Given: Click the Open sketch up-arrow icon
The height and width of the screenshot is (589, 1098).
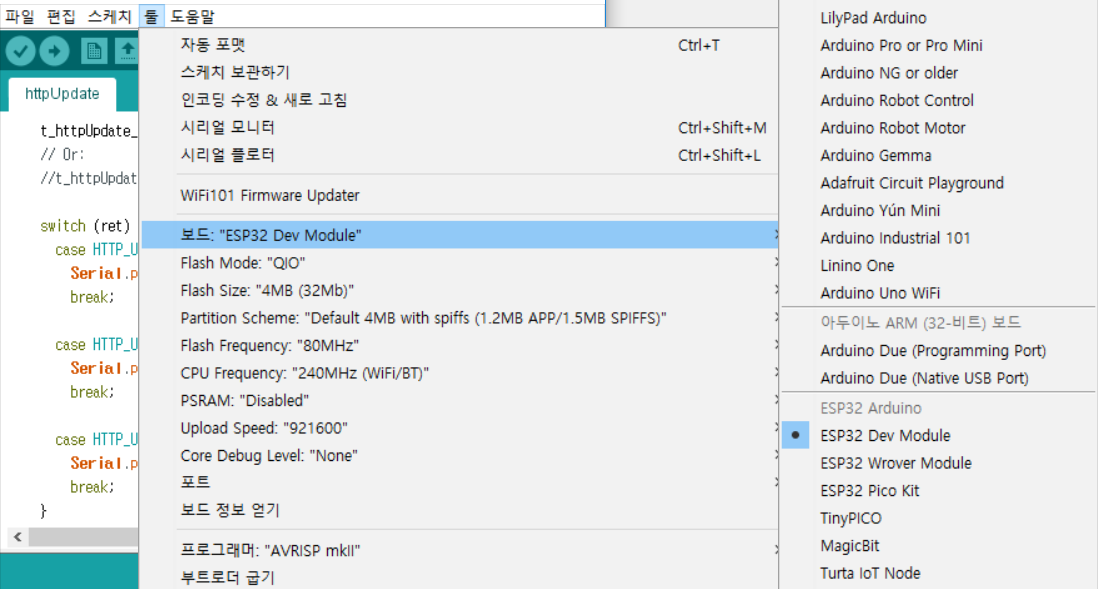Looking at the screenshot, I should pos(127,50).
